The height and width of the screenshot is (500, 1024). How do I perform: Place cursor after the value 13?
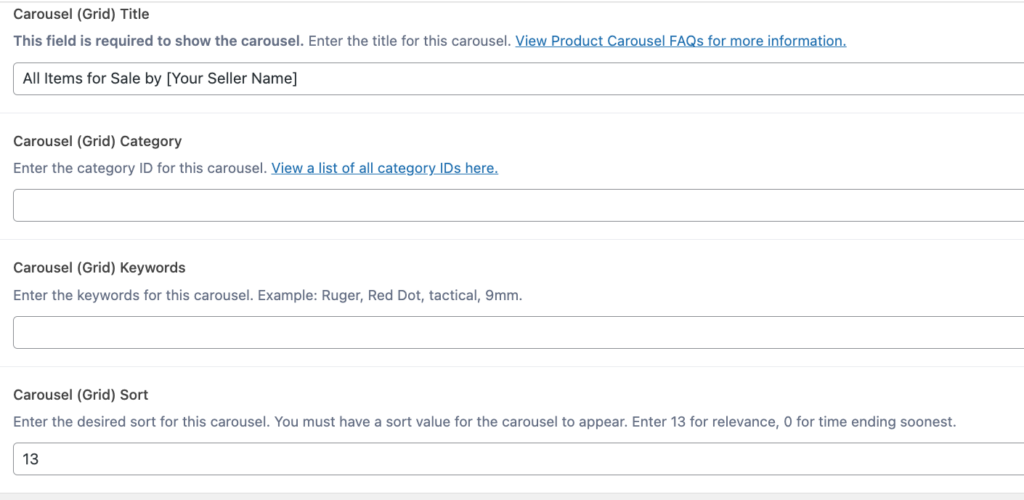click(40, 460)
